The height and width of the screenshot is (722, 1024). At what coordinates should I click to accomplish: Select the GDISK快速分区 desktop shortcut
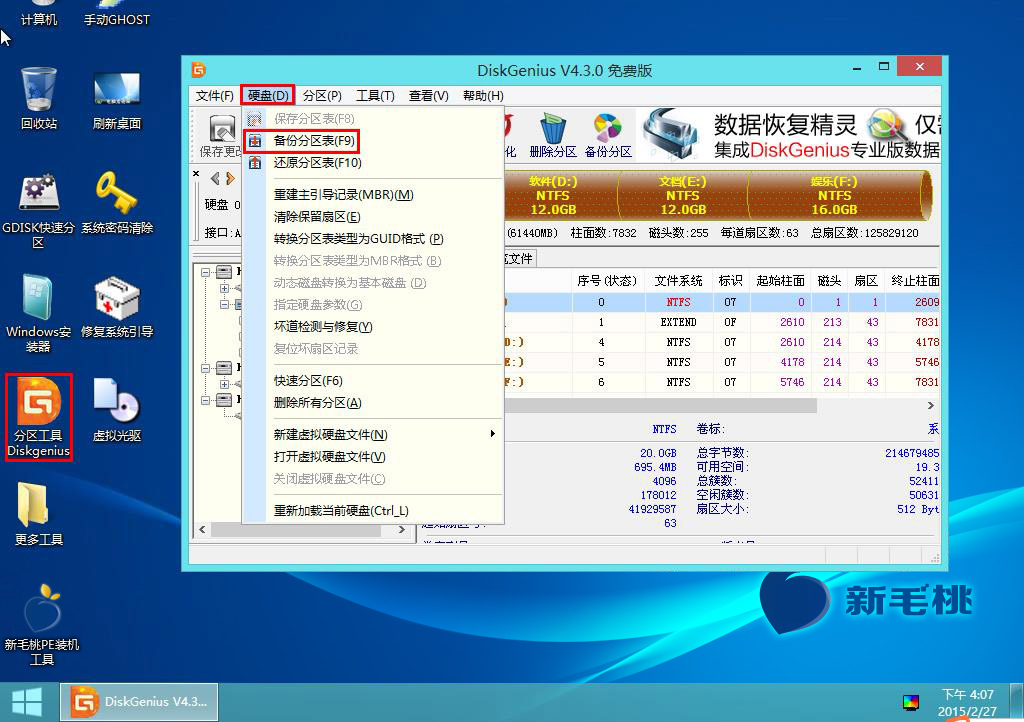tap(39, 210)
